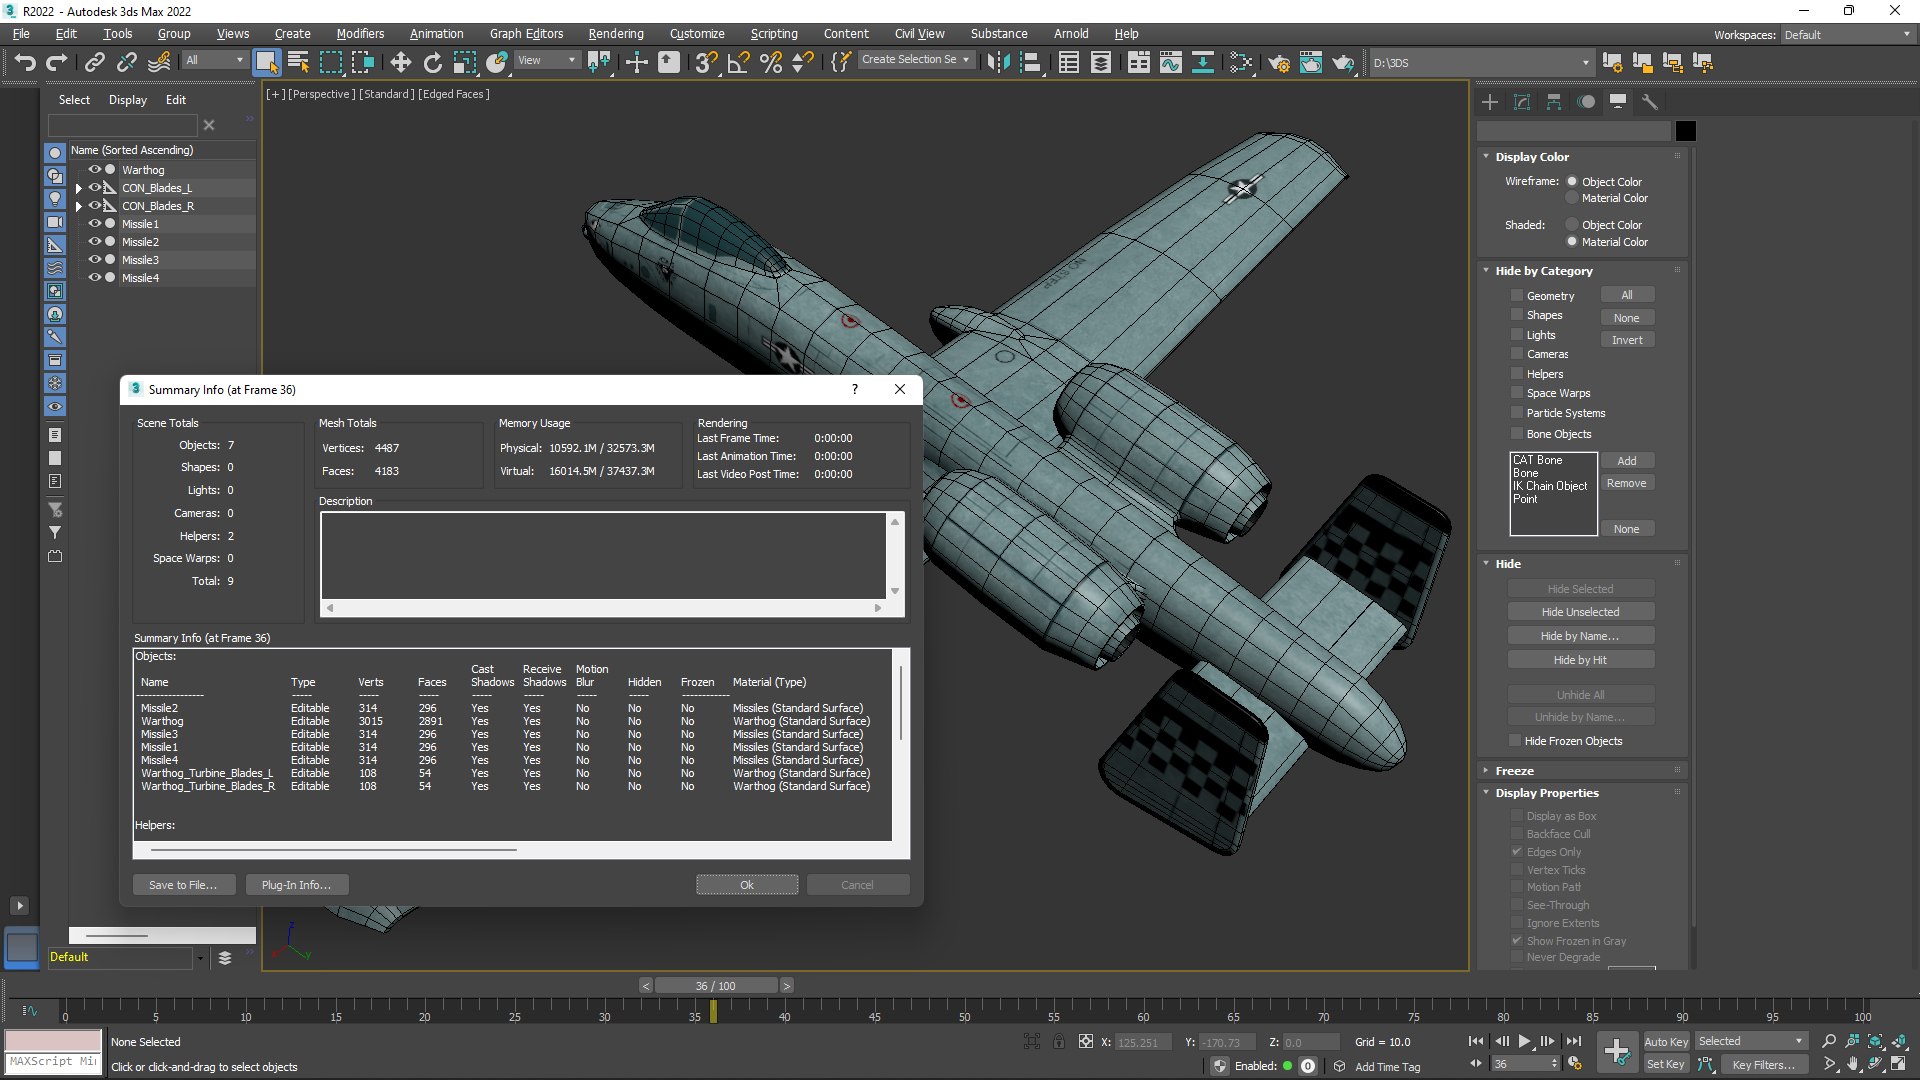Open the Render Setup icon
The width and height of the screenshot is (1920, 1080).
(1279, 63)
